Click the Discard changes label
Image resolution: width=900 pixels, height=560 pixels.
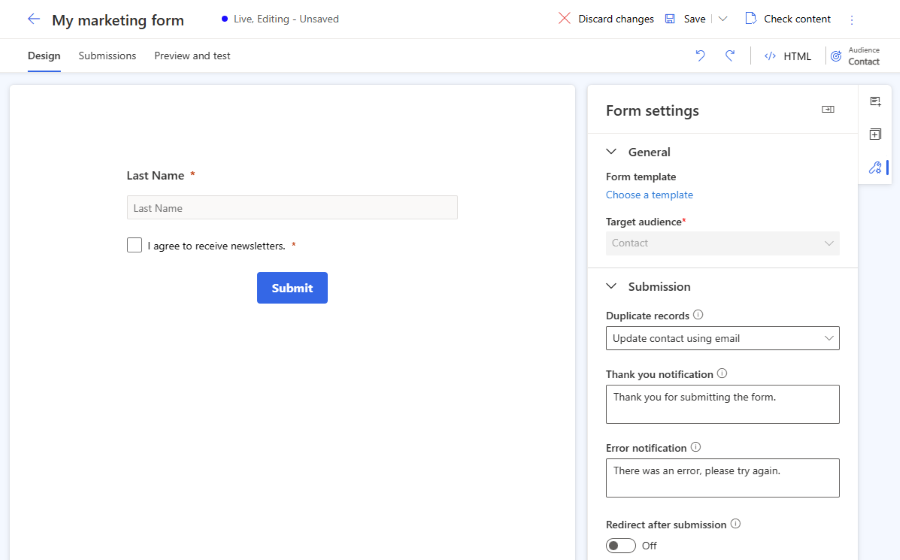coord(616,19)
